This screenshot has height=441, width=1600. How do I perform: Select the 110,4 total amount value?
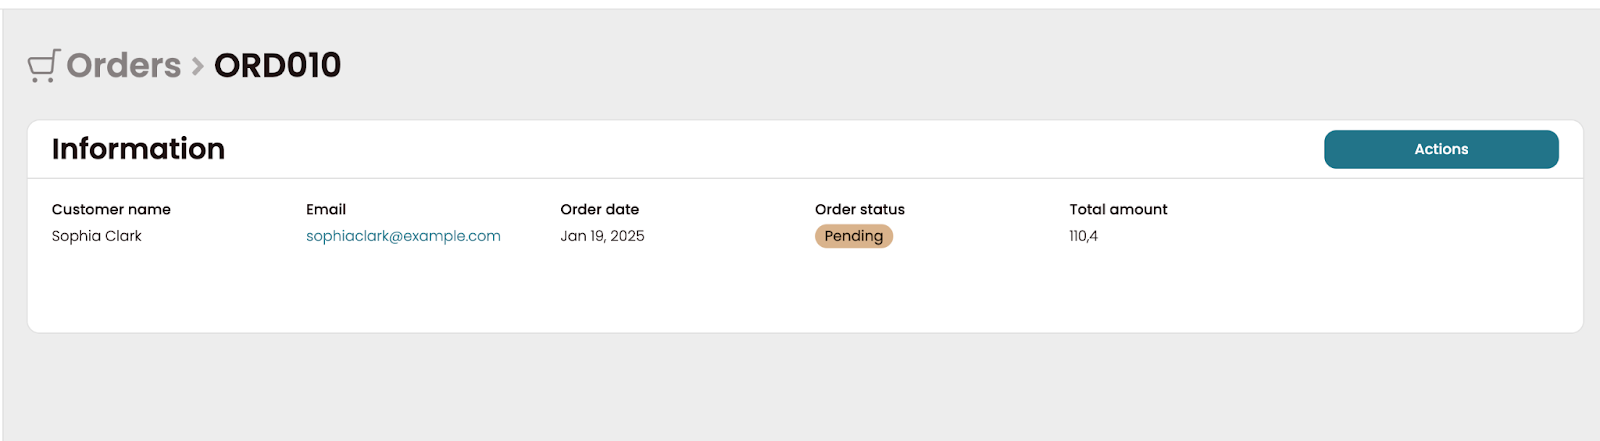pos(1083,236)
